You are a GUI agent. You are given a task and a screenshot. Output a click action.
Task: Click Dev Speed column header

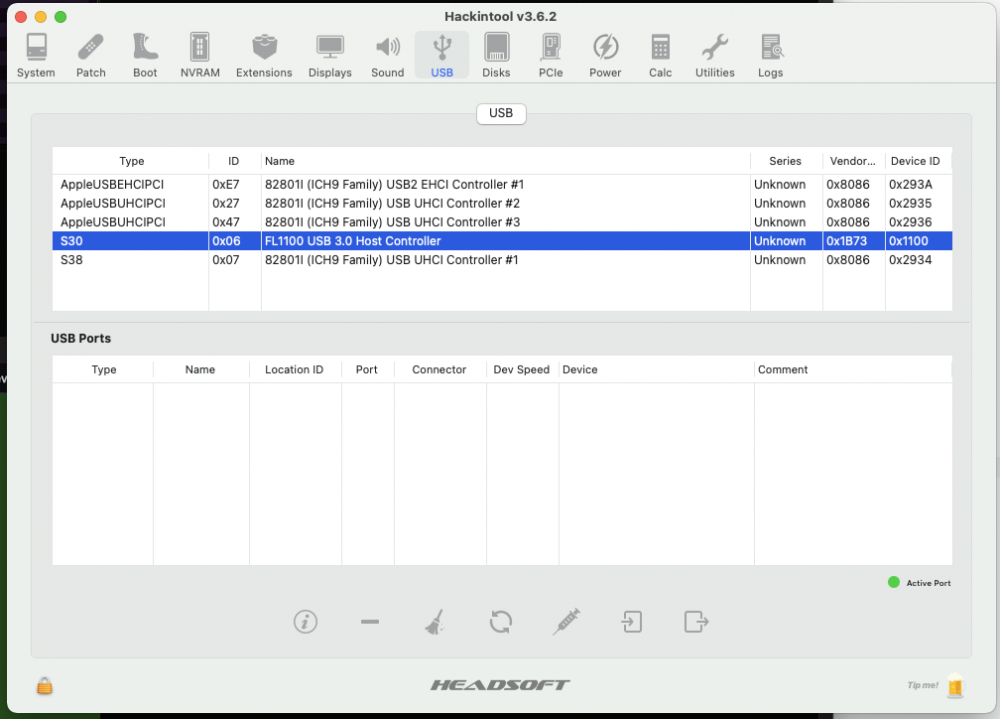tap(522, 370)
